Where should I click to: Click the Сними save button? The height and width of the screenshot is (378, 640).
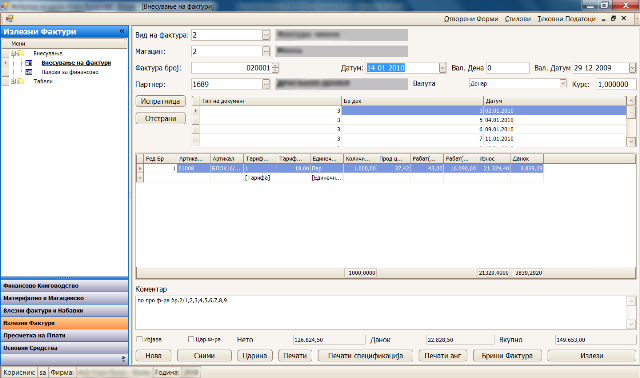tap(204, 356)
